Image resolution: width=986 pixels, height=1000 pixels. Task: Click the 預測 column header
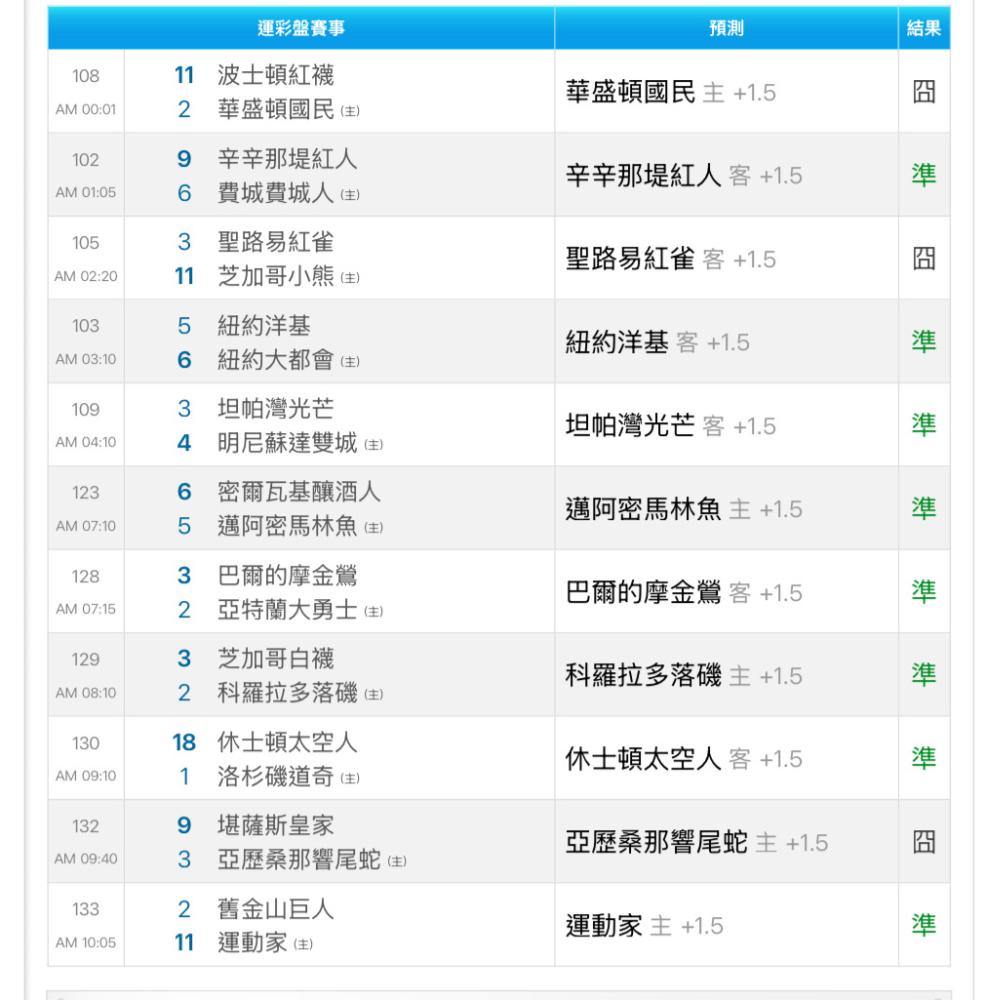pos(726,28)
